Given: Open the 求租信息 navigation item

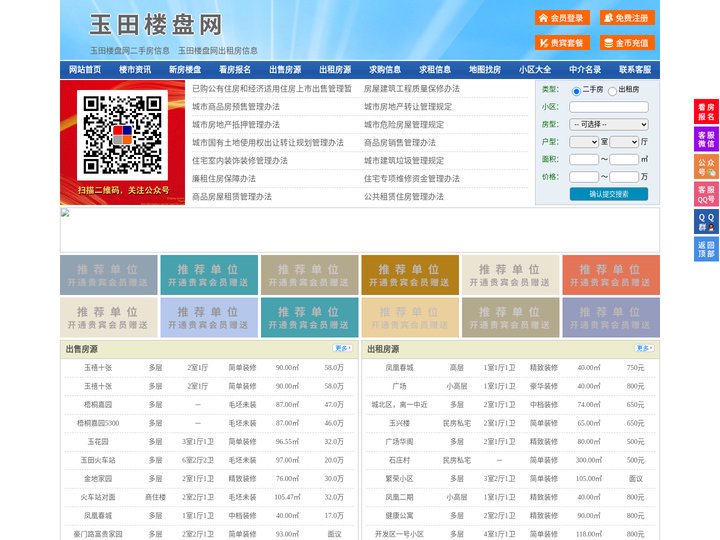Looking at the screenshot, I should 435,70.
